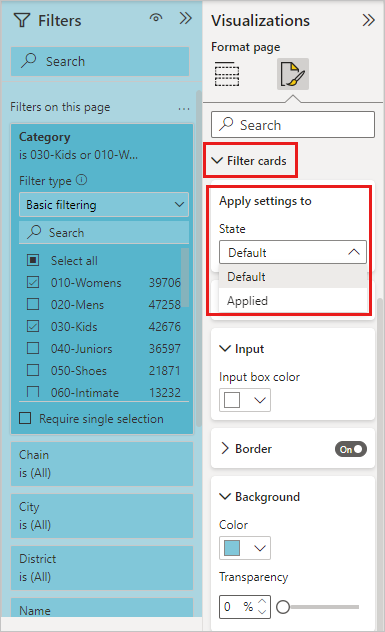
Task: Open more options for Filters on this page
Action: [184, 108]
